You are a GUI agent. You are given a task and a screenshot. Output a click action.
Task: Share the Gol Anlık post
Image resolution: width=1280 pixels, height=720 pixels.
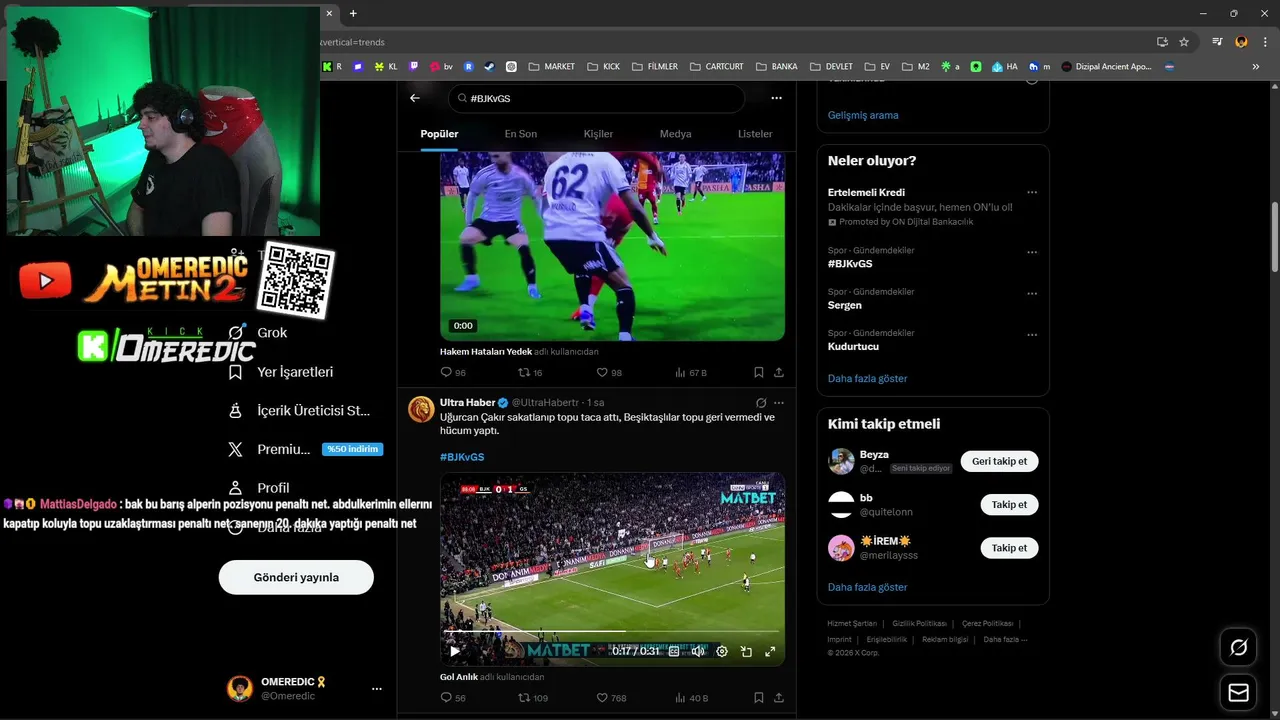pos(778,698)
